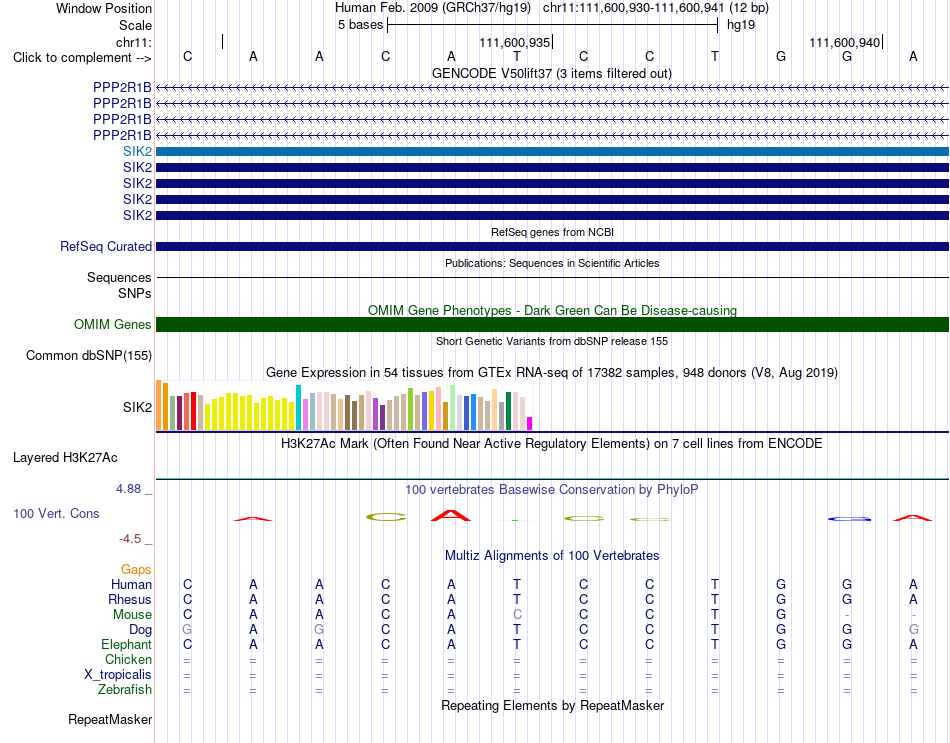
Task: Click the Mouse species label
Action: [x=132, y=615]
